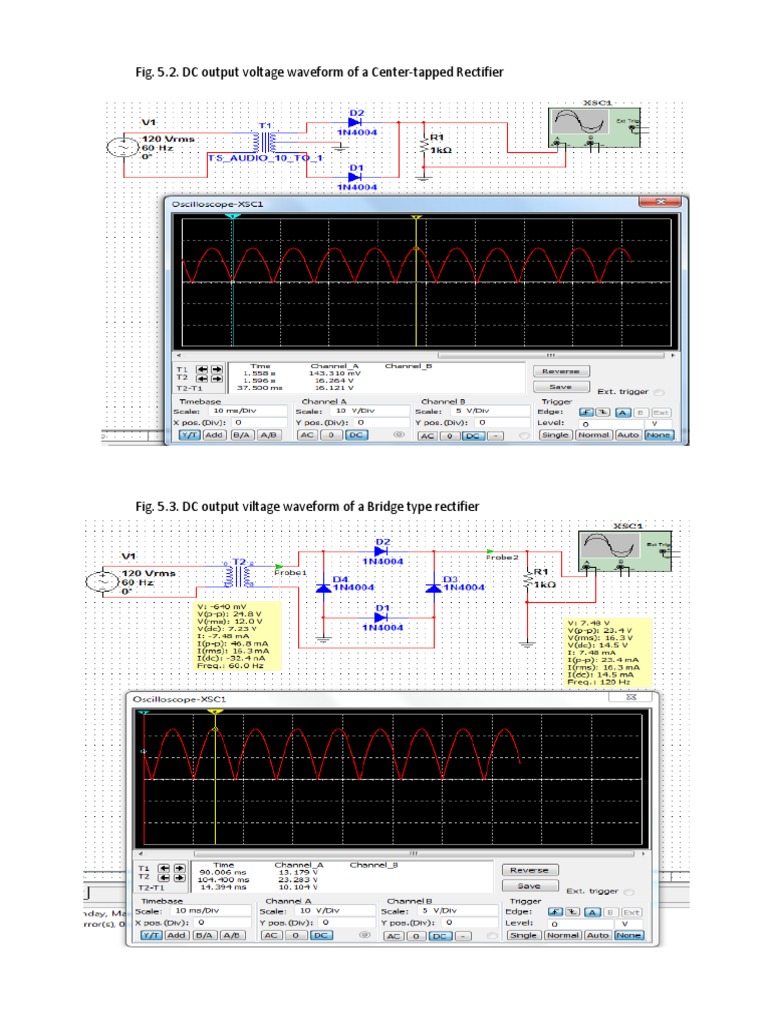Click yellow T2 cursor marker in upper oscilloscope
The width and height of the screenshot is (768, 1024).
[x=417, y=216]
